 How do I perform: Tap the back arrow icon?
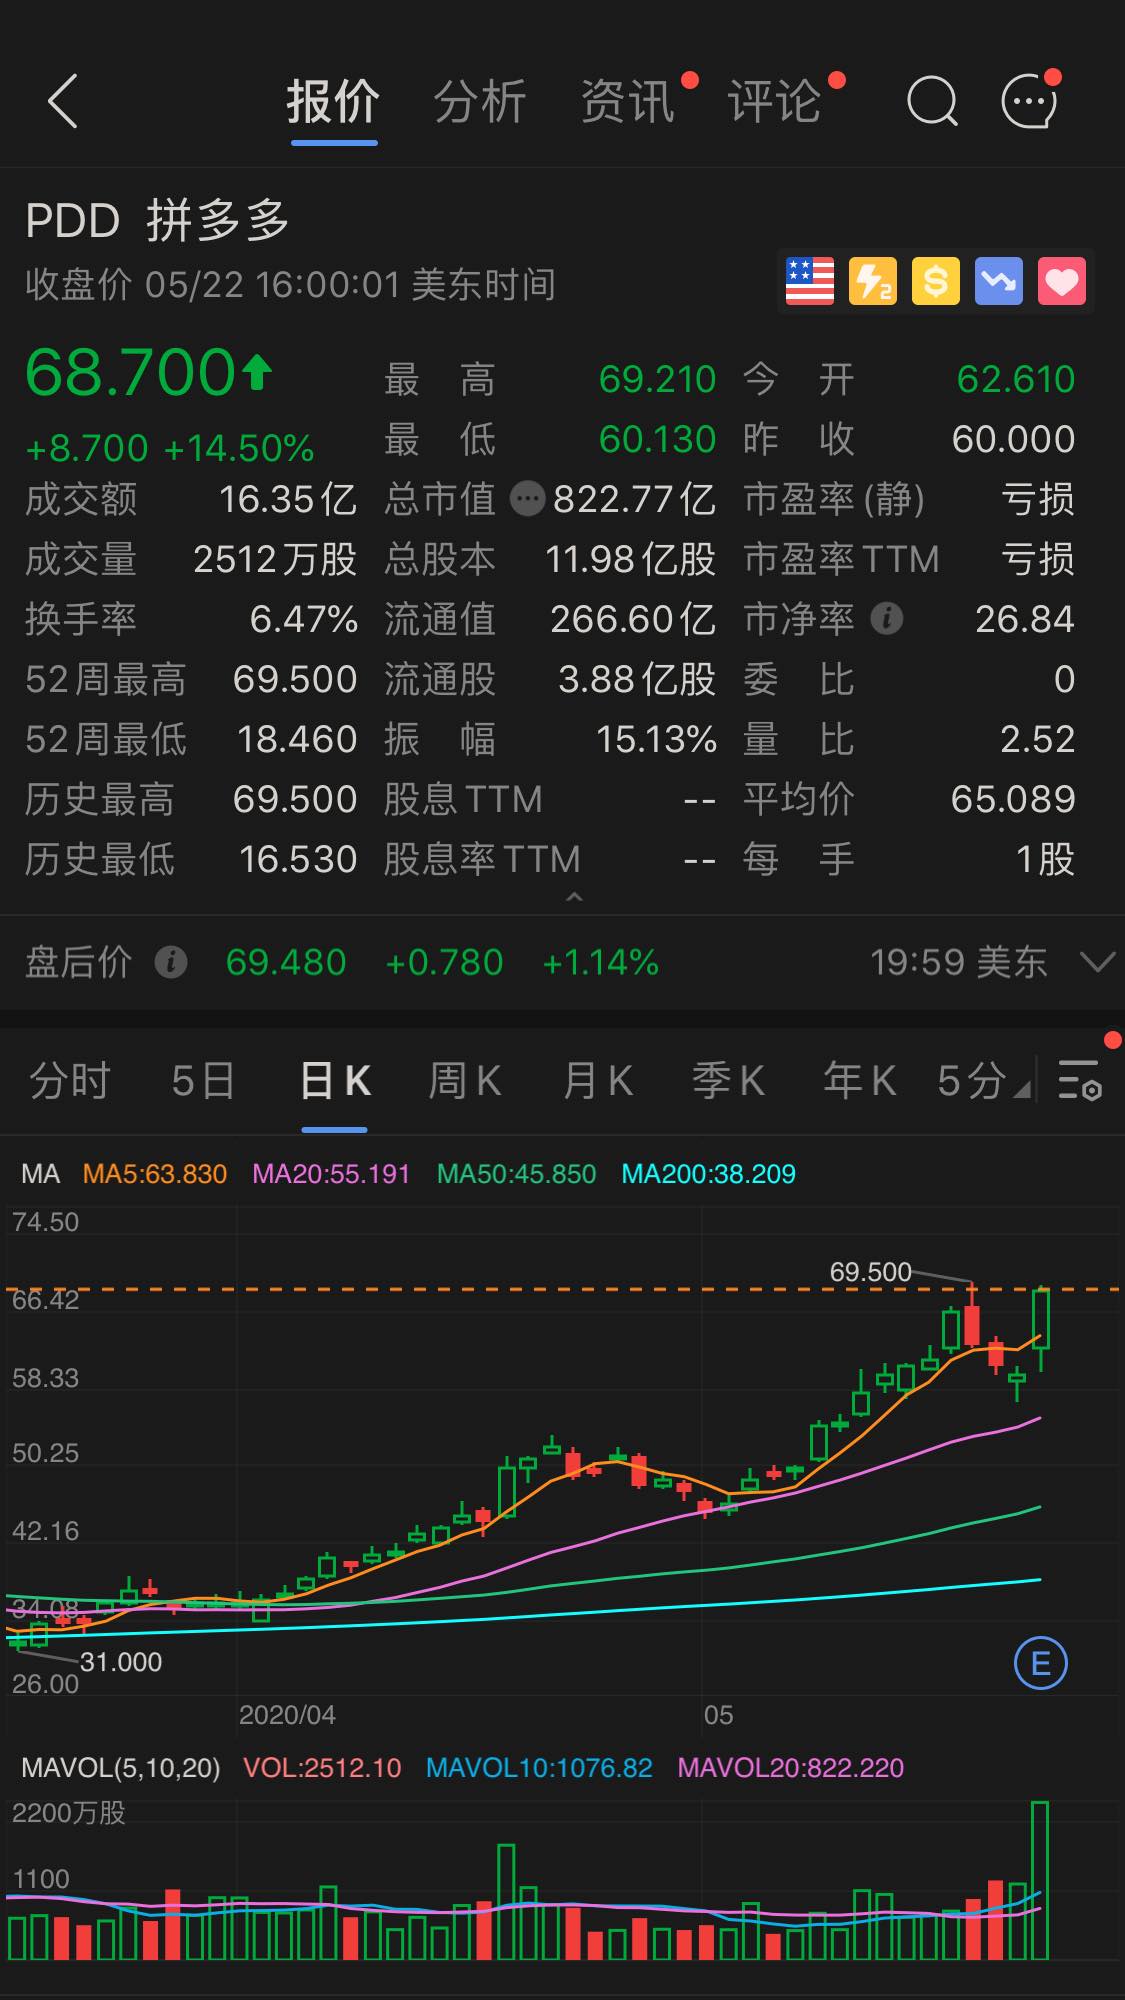tap(62, 102)
